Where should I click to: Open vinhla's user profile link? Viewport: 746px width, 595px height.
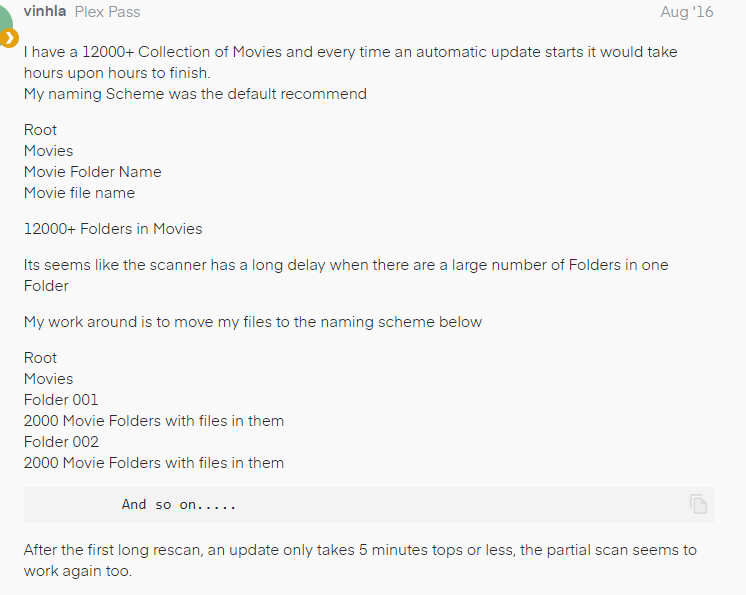tap(45, 12)
